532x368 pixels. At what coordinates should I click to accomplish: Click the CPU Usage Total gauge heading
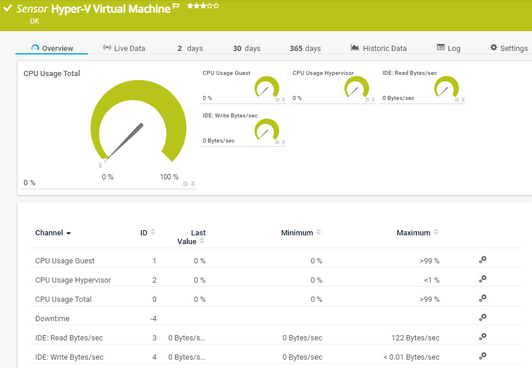(x=52, y=74)
